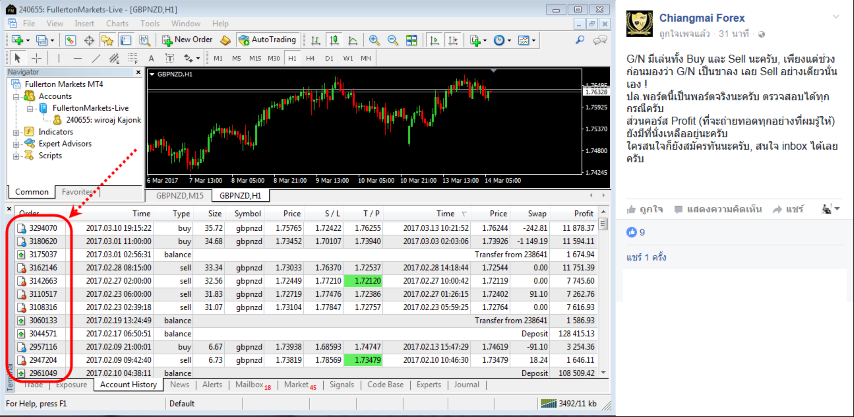The height and width of the screenshot is (417, 854).
Task: Click the New Order button
Action: [x=187, y=40]
